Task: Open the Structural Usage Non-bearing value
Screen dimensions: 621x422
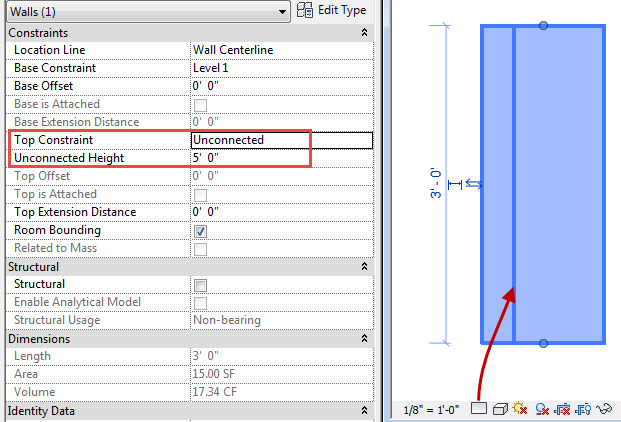Action: (x=282, y=320)
